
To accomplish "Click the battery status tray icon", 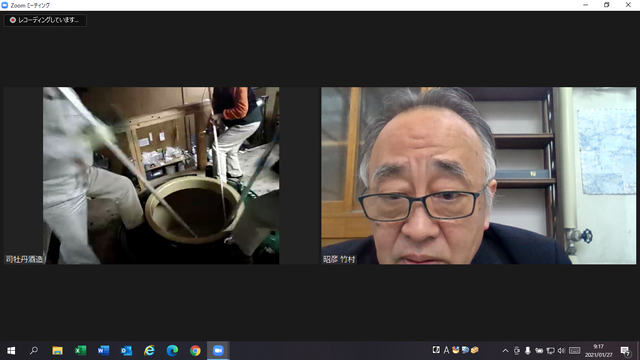I will [539, 351].
